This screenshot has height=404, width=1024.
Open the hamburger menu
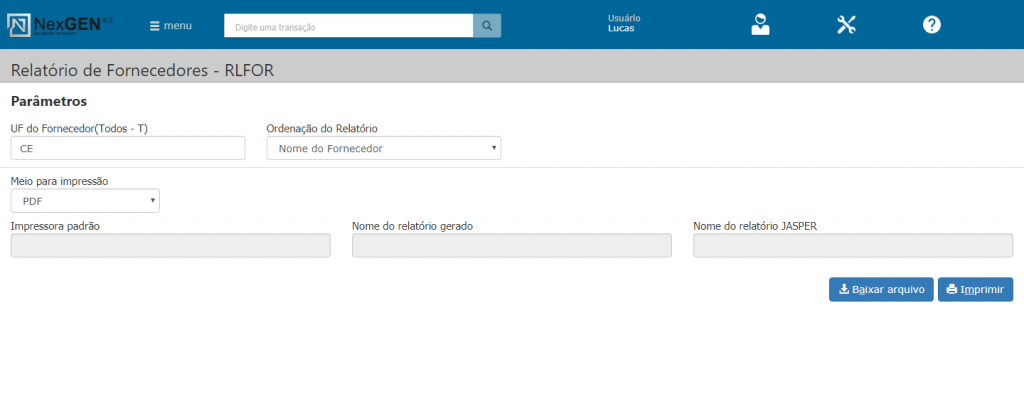click(170, 25)
